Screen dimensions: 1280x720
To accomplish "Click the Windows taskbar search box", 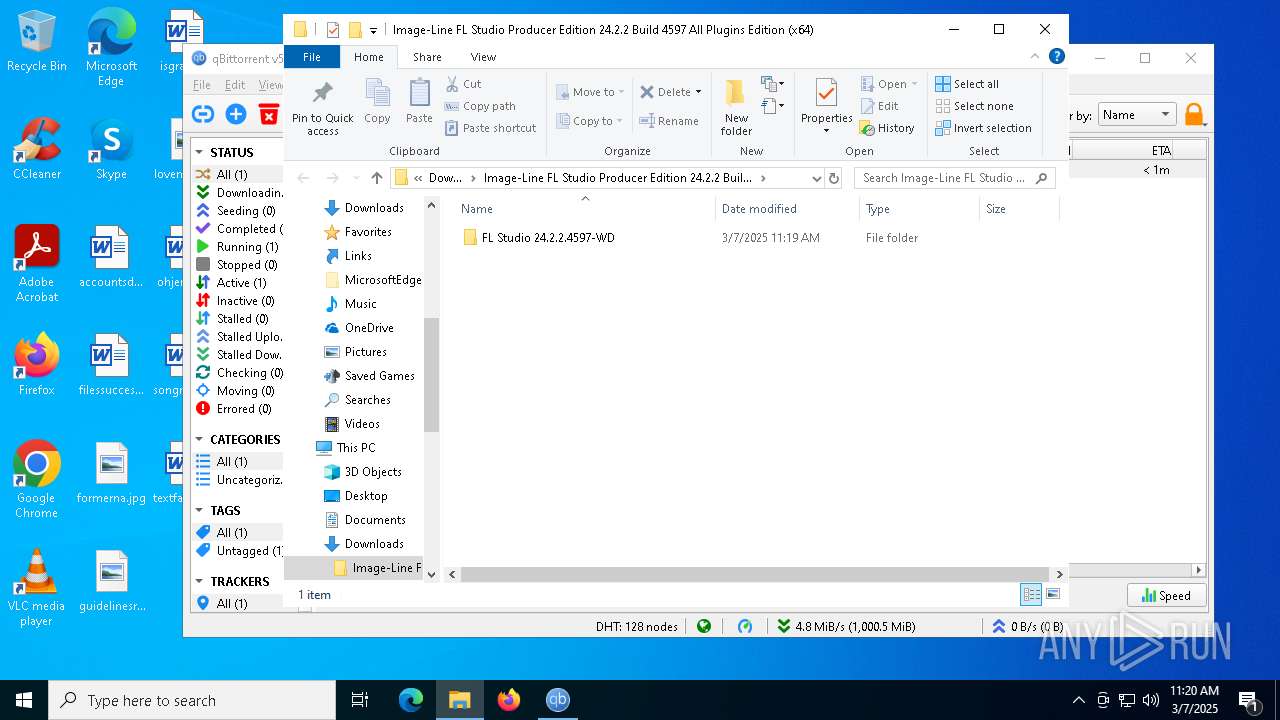I will [192, 700].
